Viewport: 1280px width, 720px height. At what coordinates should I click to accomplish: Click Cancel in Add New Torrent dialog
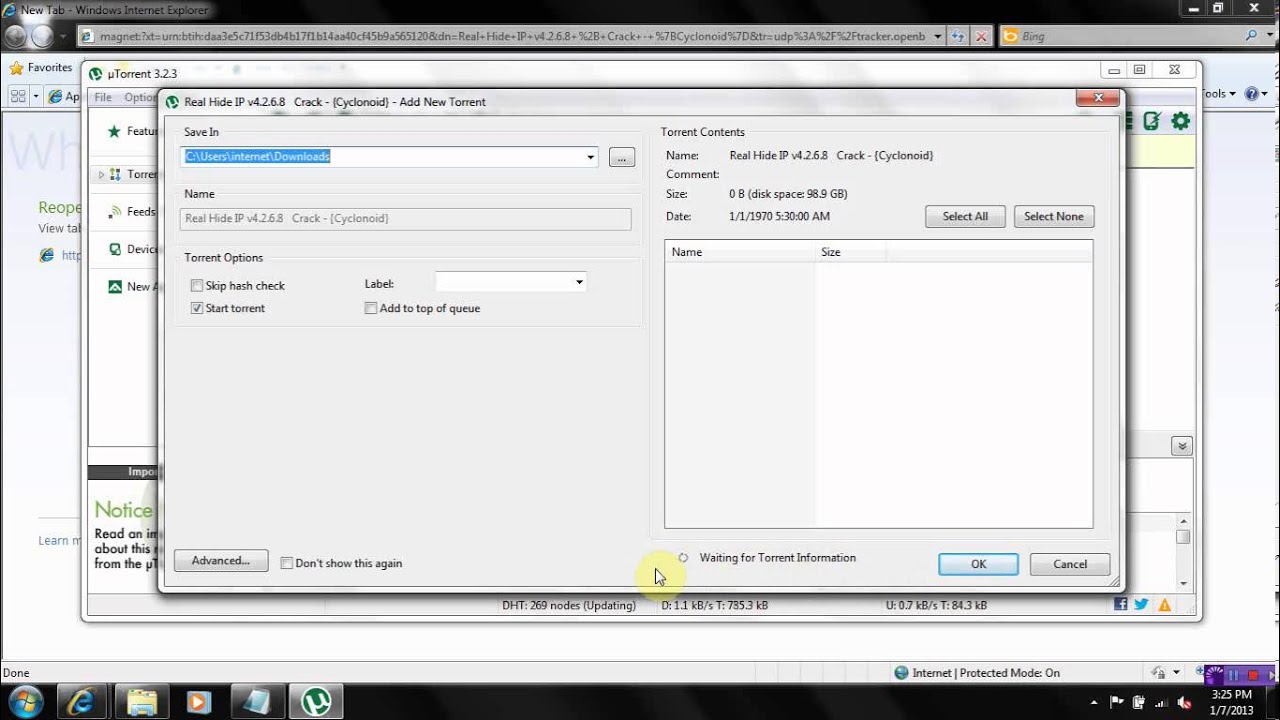coord(1070,564)
